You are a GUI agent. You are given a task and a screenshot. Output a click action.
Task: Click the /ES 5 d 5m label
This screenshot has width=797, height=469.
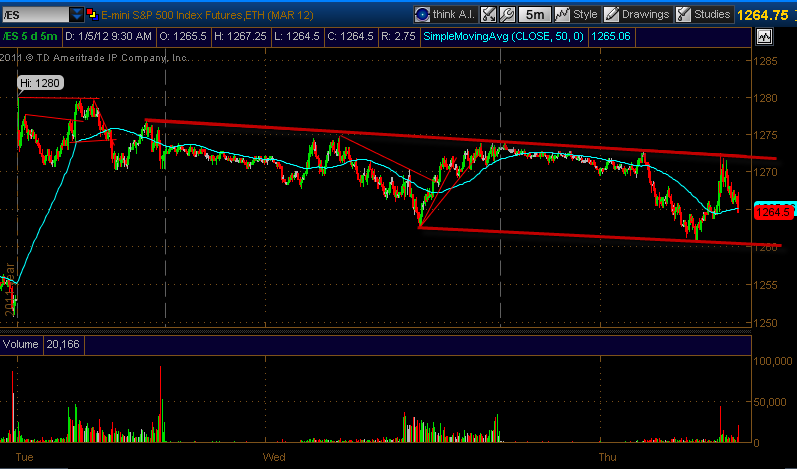[30, 37]
